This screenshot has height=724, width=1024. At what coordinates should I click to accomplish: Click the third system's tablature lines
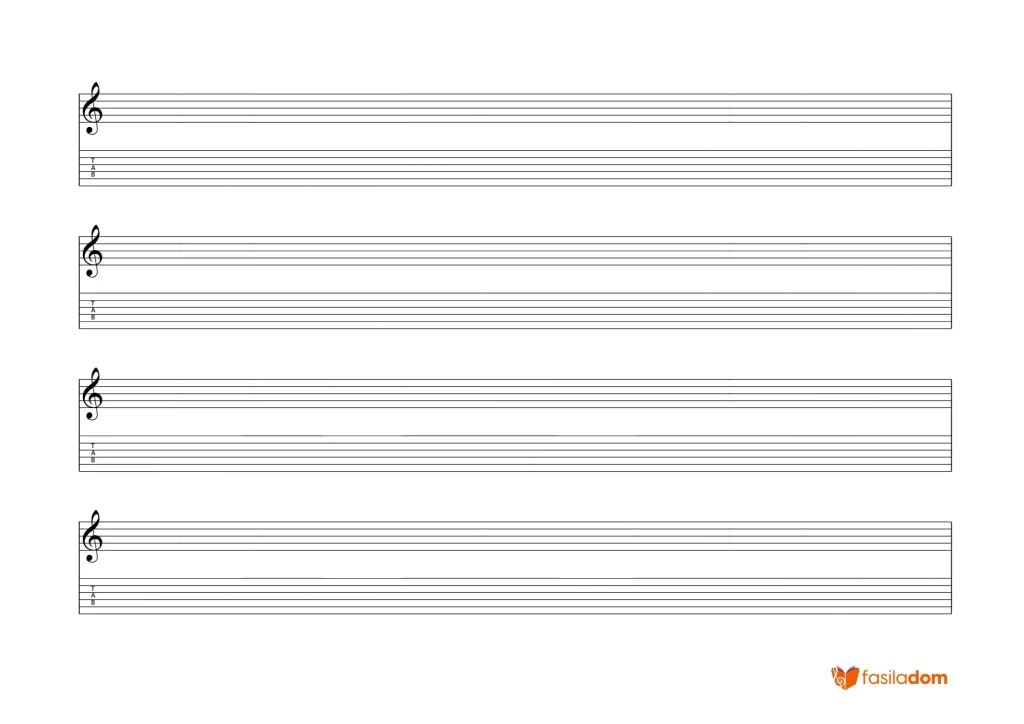click(515, 453)
